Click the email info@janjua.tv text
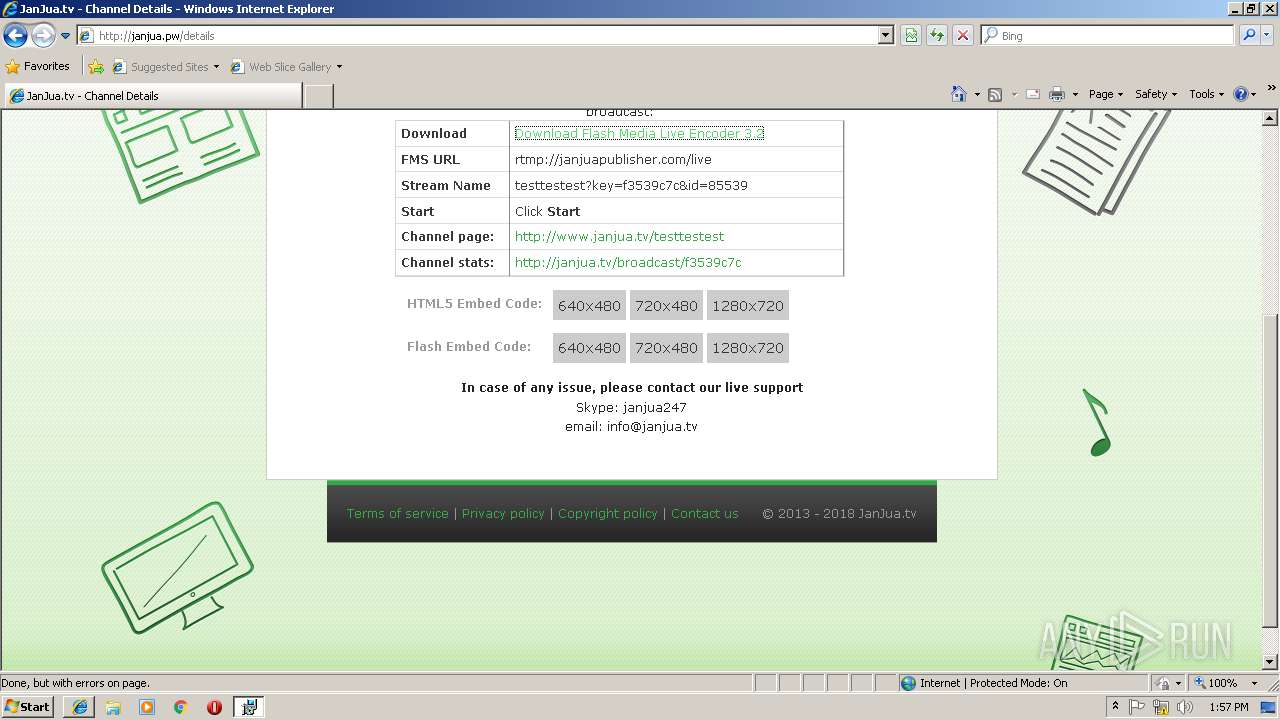1280x720 pixels. coord(631,426)
